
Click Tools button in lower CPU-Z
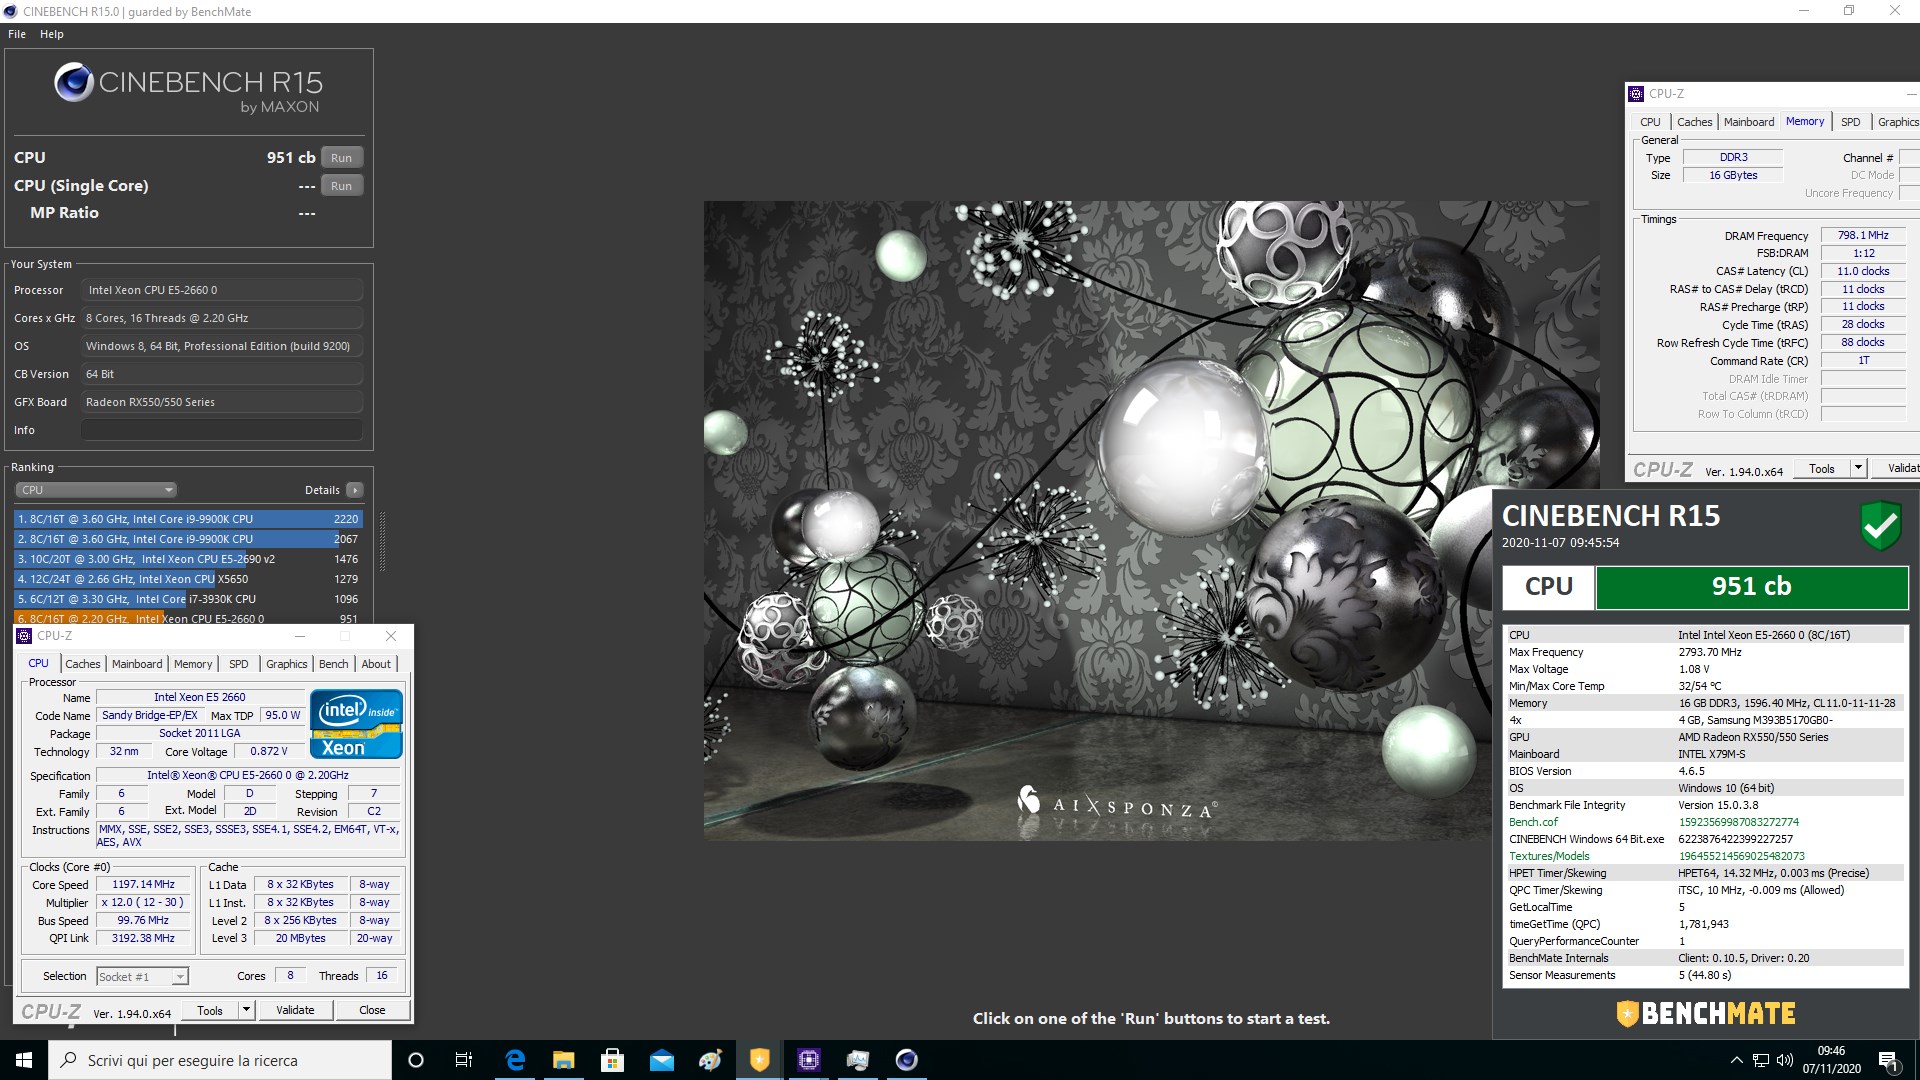pyautogui.click(x=210, y=1010)
